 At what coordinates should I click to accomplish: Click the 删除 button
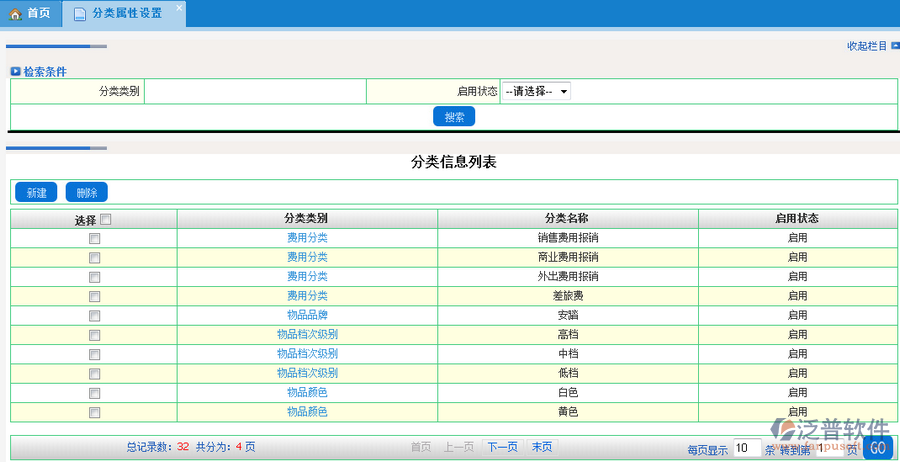tap(87, 193)
